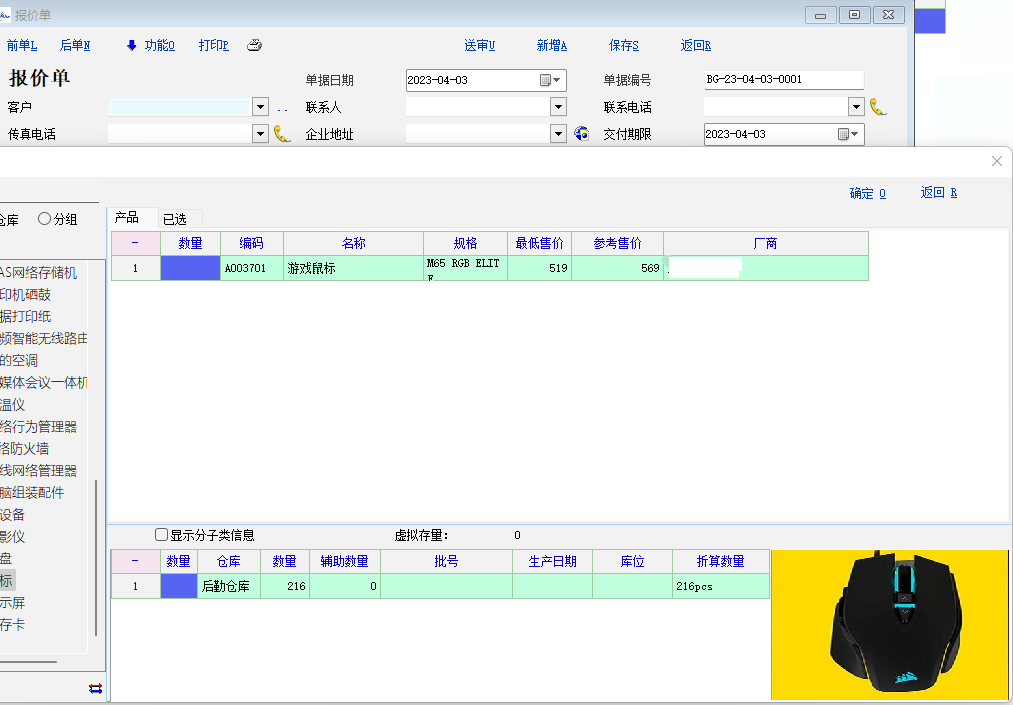
Task: Close the product selection dialog with X
Action: [996, 161]
